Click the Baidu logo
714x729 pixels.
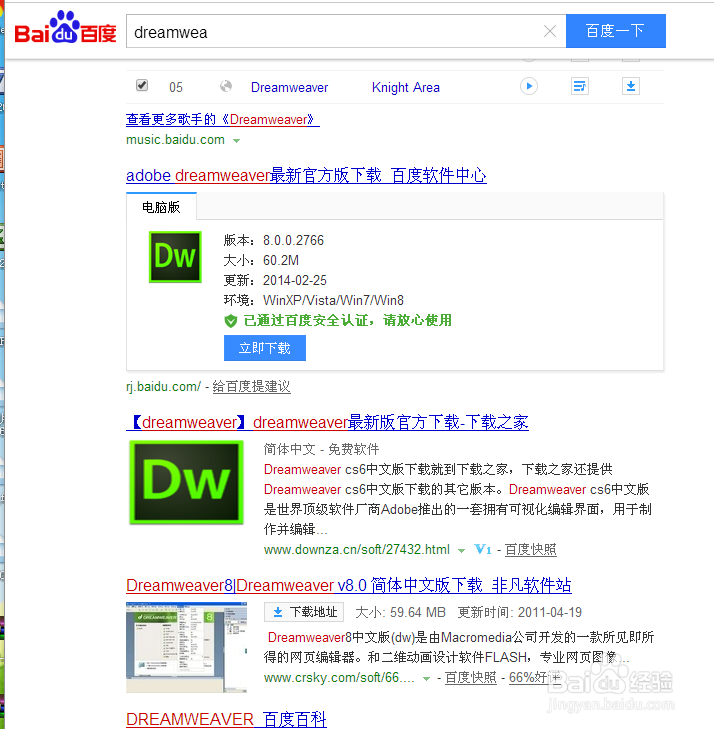click(65, 29)
